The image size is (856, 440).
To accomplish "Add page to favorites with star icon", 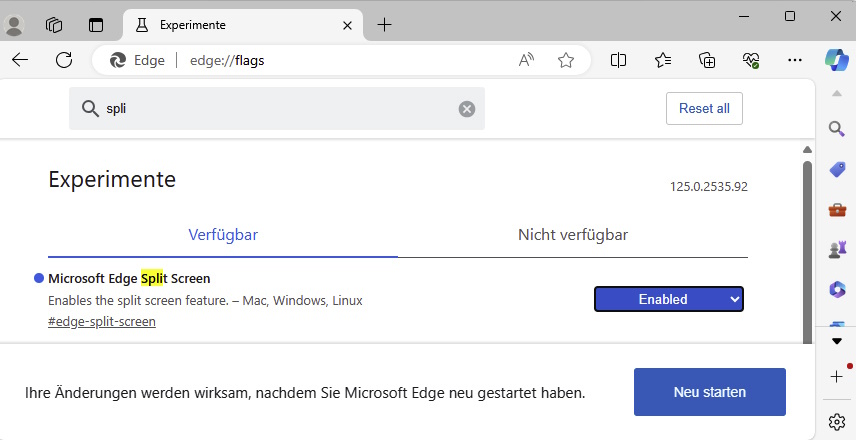I will (x=566, y=60).
